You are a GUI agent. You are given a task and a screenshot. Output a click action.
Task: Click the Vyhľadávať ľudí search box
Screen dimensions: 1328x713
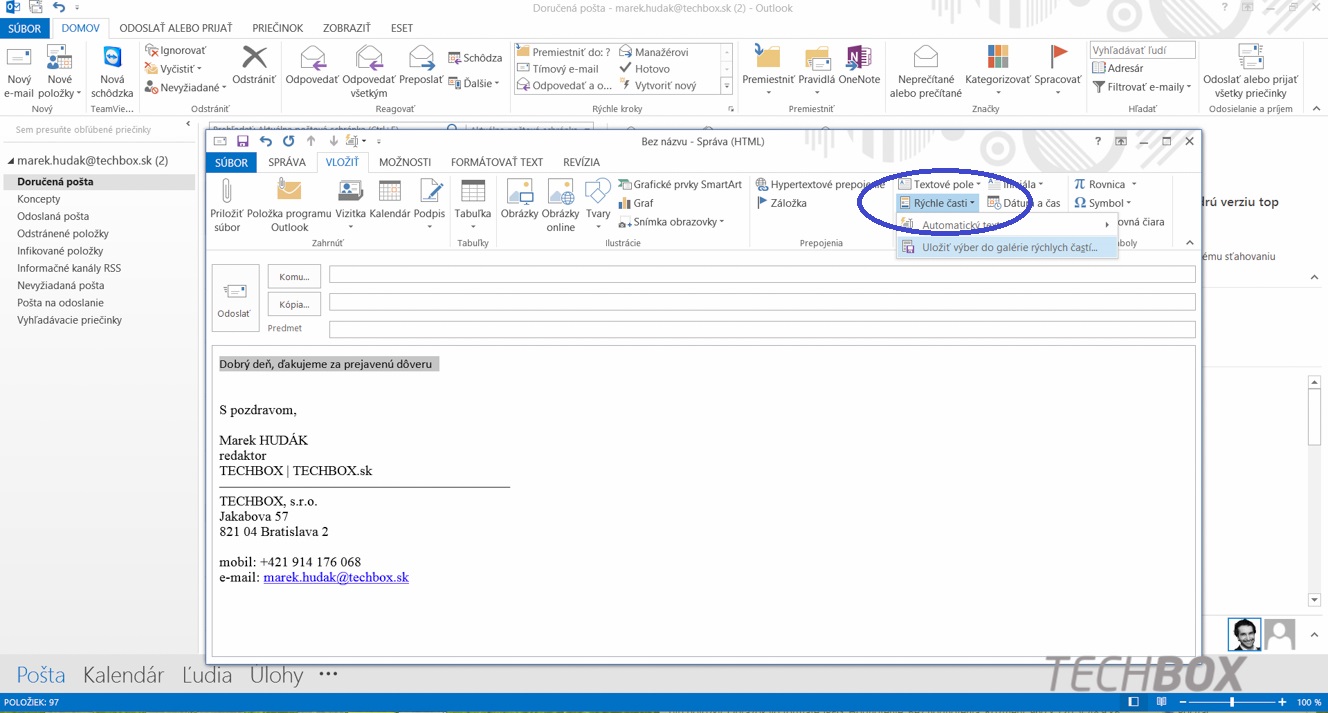click(x=1142, y=50)
